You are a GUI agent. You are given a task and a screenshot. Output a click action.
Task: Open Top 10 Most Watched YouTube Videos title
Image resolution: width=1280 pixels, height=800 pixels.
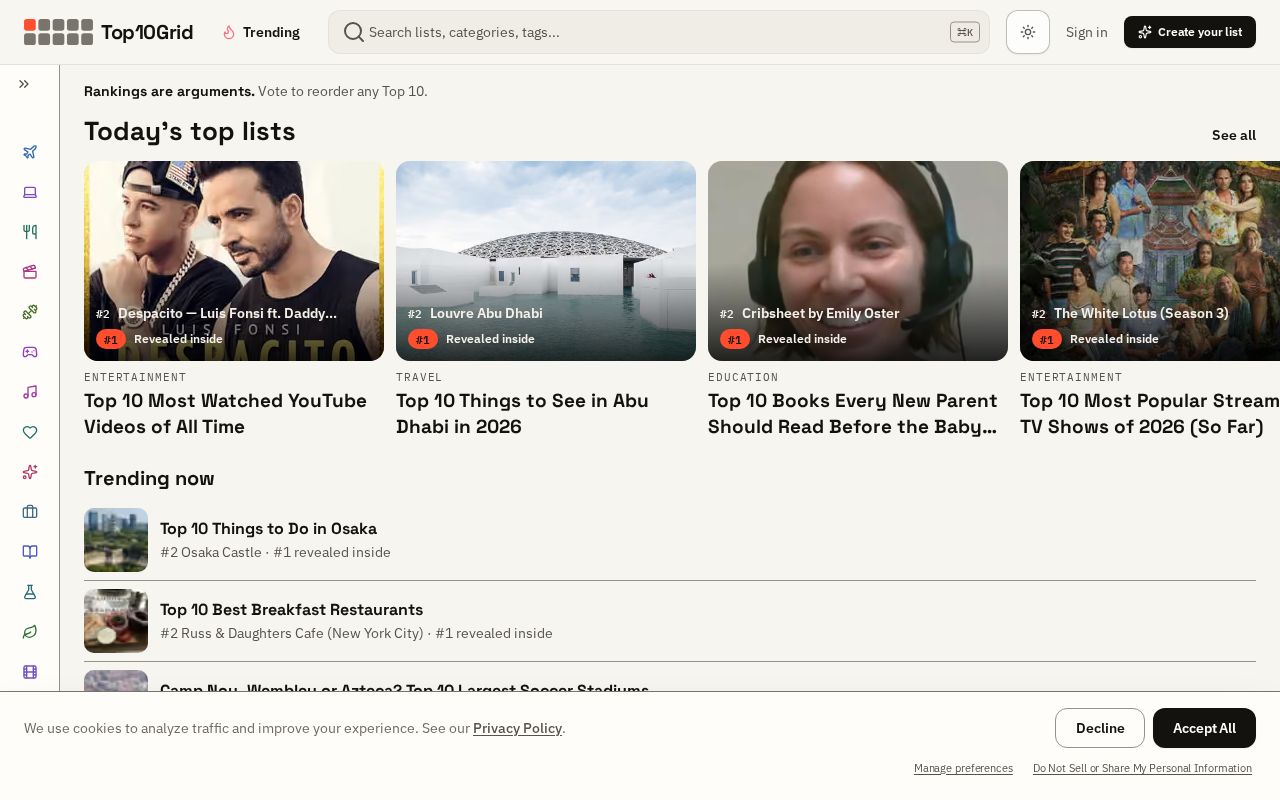click(226, 414)
